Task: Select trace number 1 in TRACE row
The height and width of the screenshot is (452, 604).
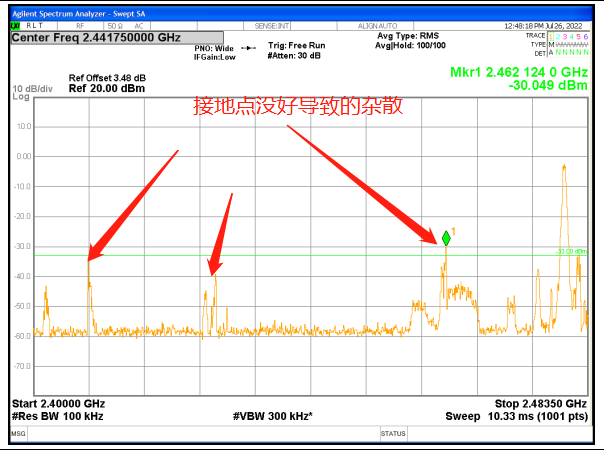Action: coord(551,37)
